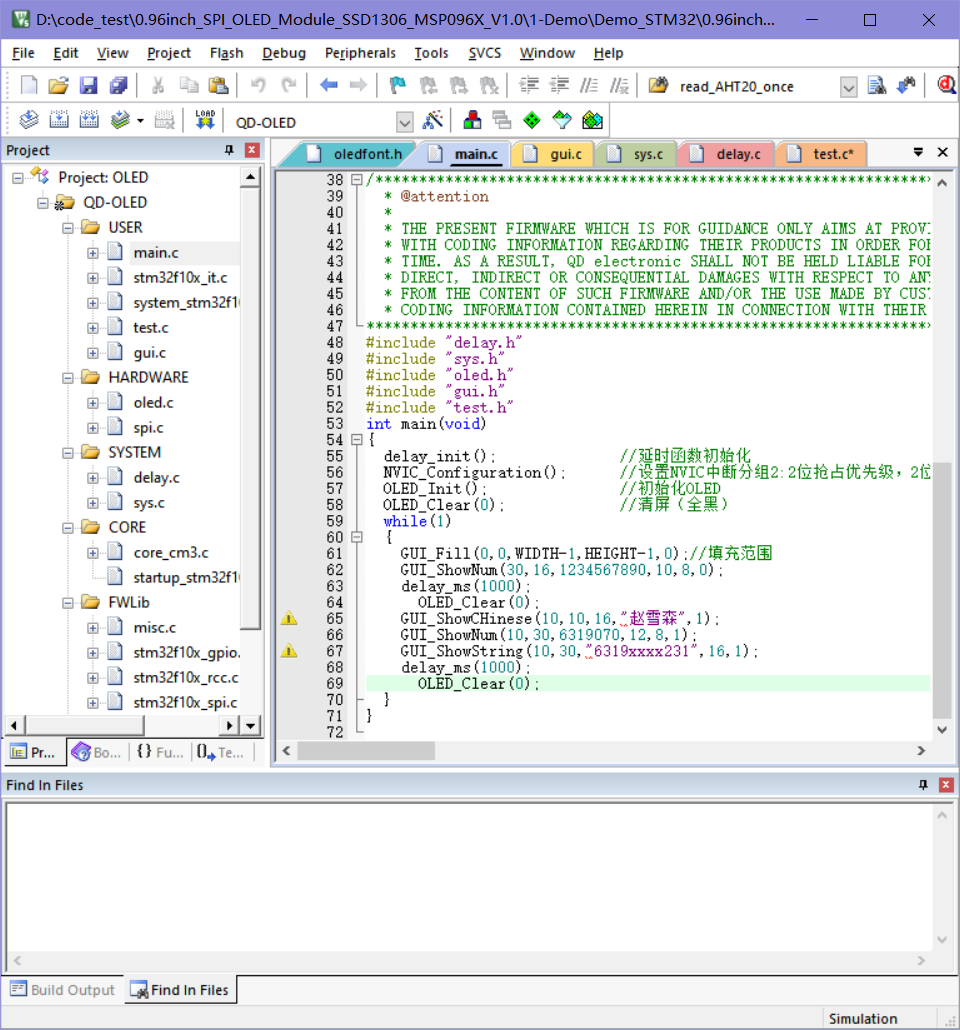
Task: Paste from the clipboard
Action: tap(221, 86)
